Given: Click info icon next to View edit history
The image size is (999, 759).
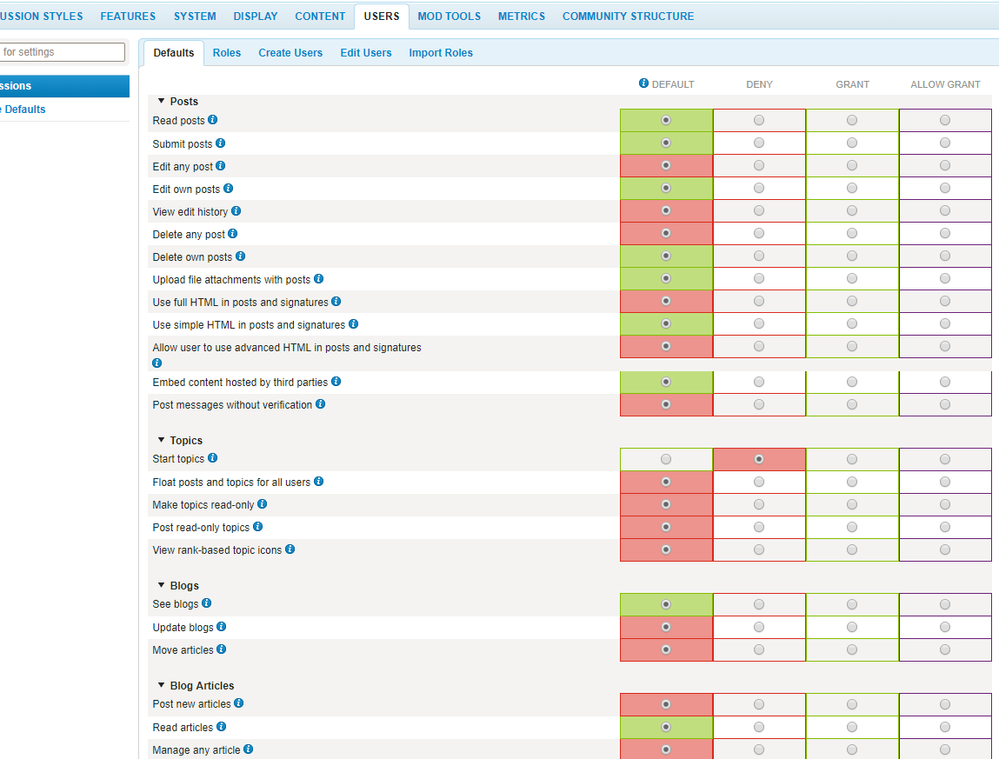Looking at the screenshot, I should tap(236, 211).
